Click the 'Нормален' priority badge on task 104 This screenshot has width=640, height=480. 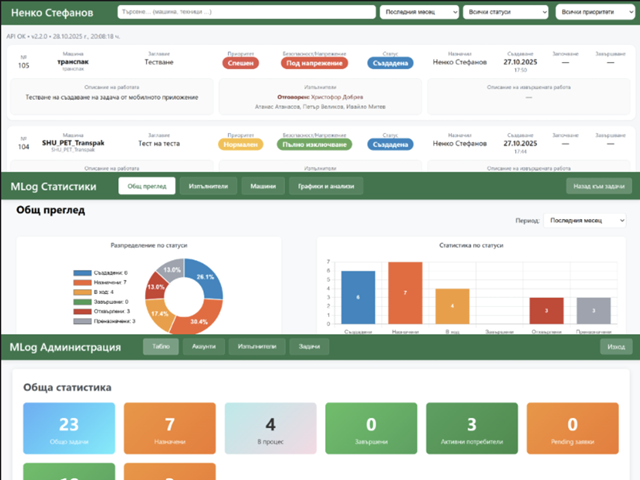click(x=240, y=144)
